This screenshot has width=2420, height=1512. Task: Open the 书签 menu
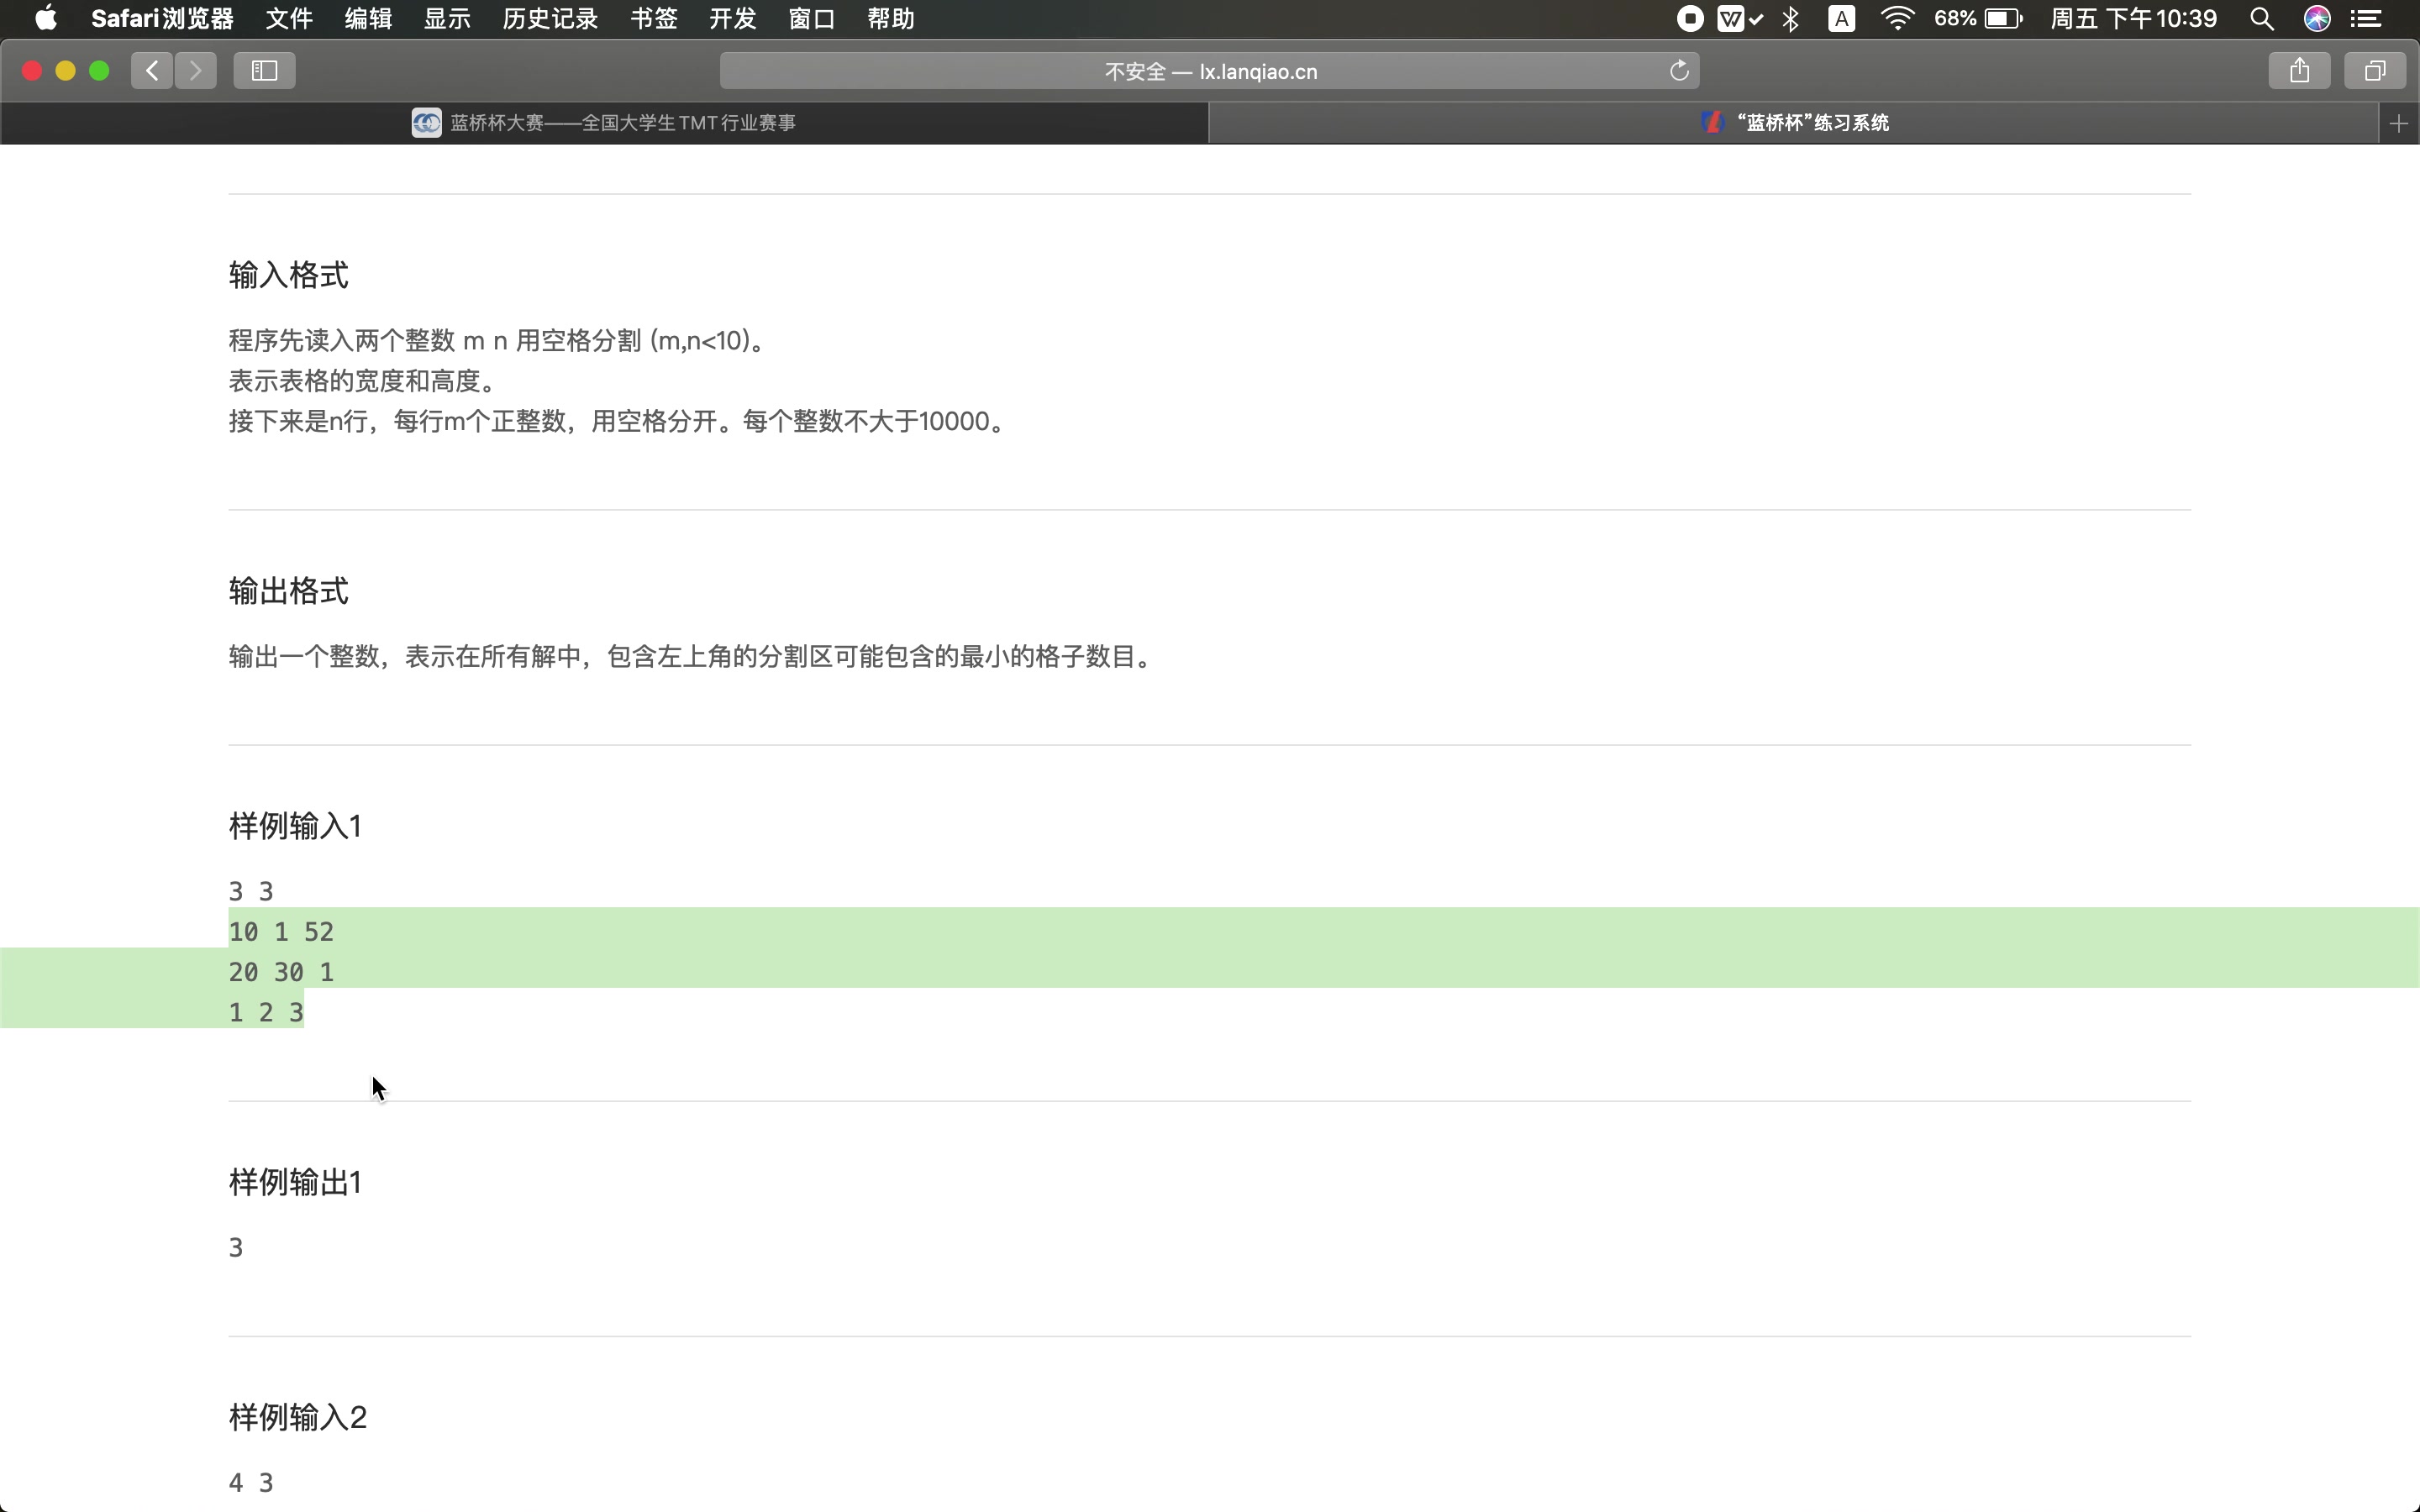[x=654, y=18]
